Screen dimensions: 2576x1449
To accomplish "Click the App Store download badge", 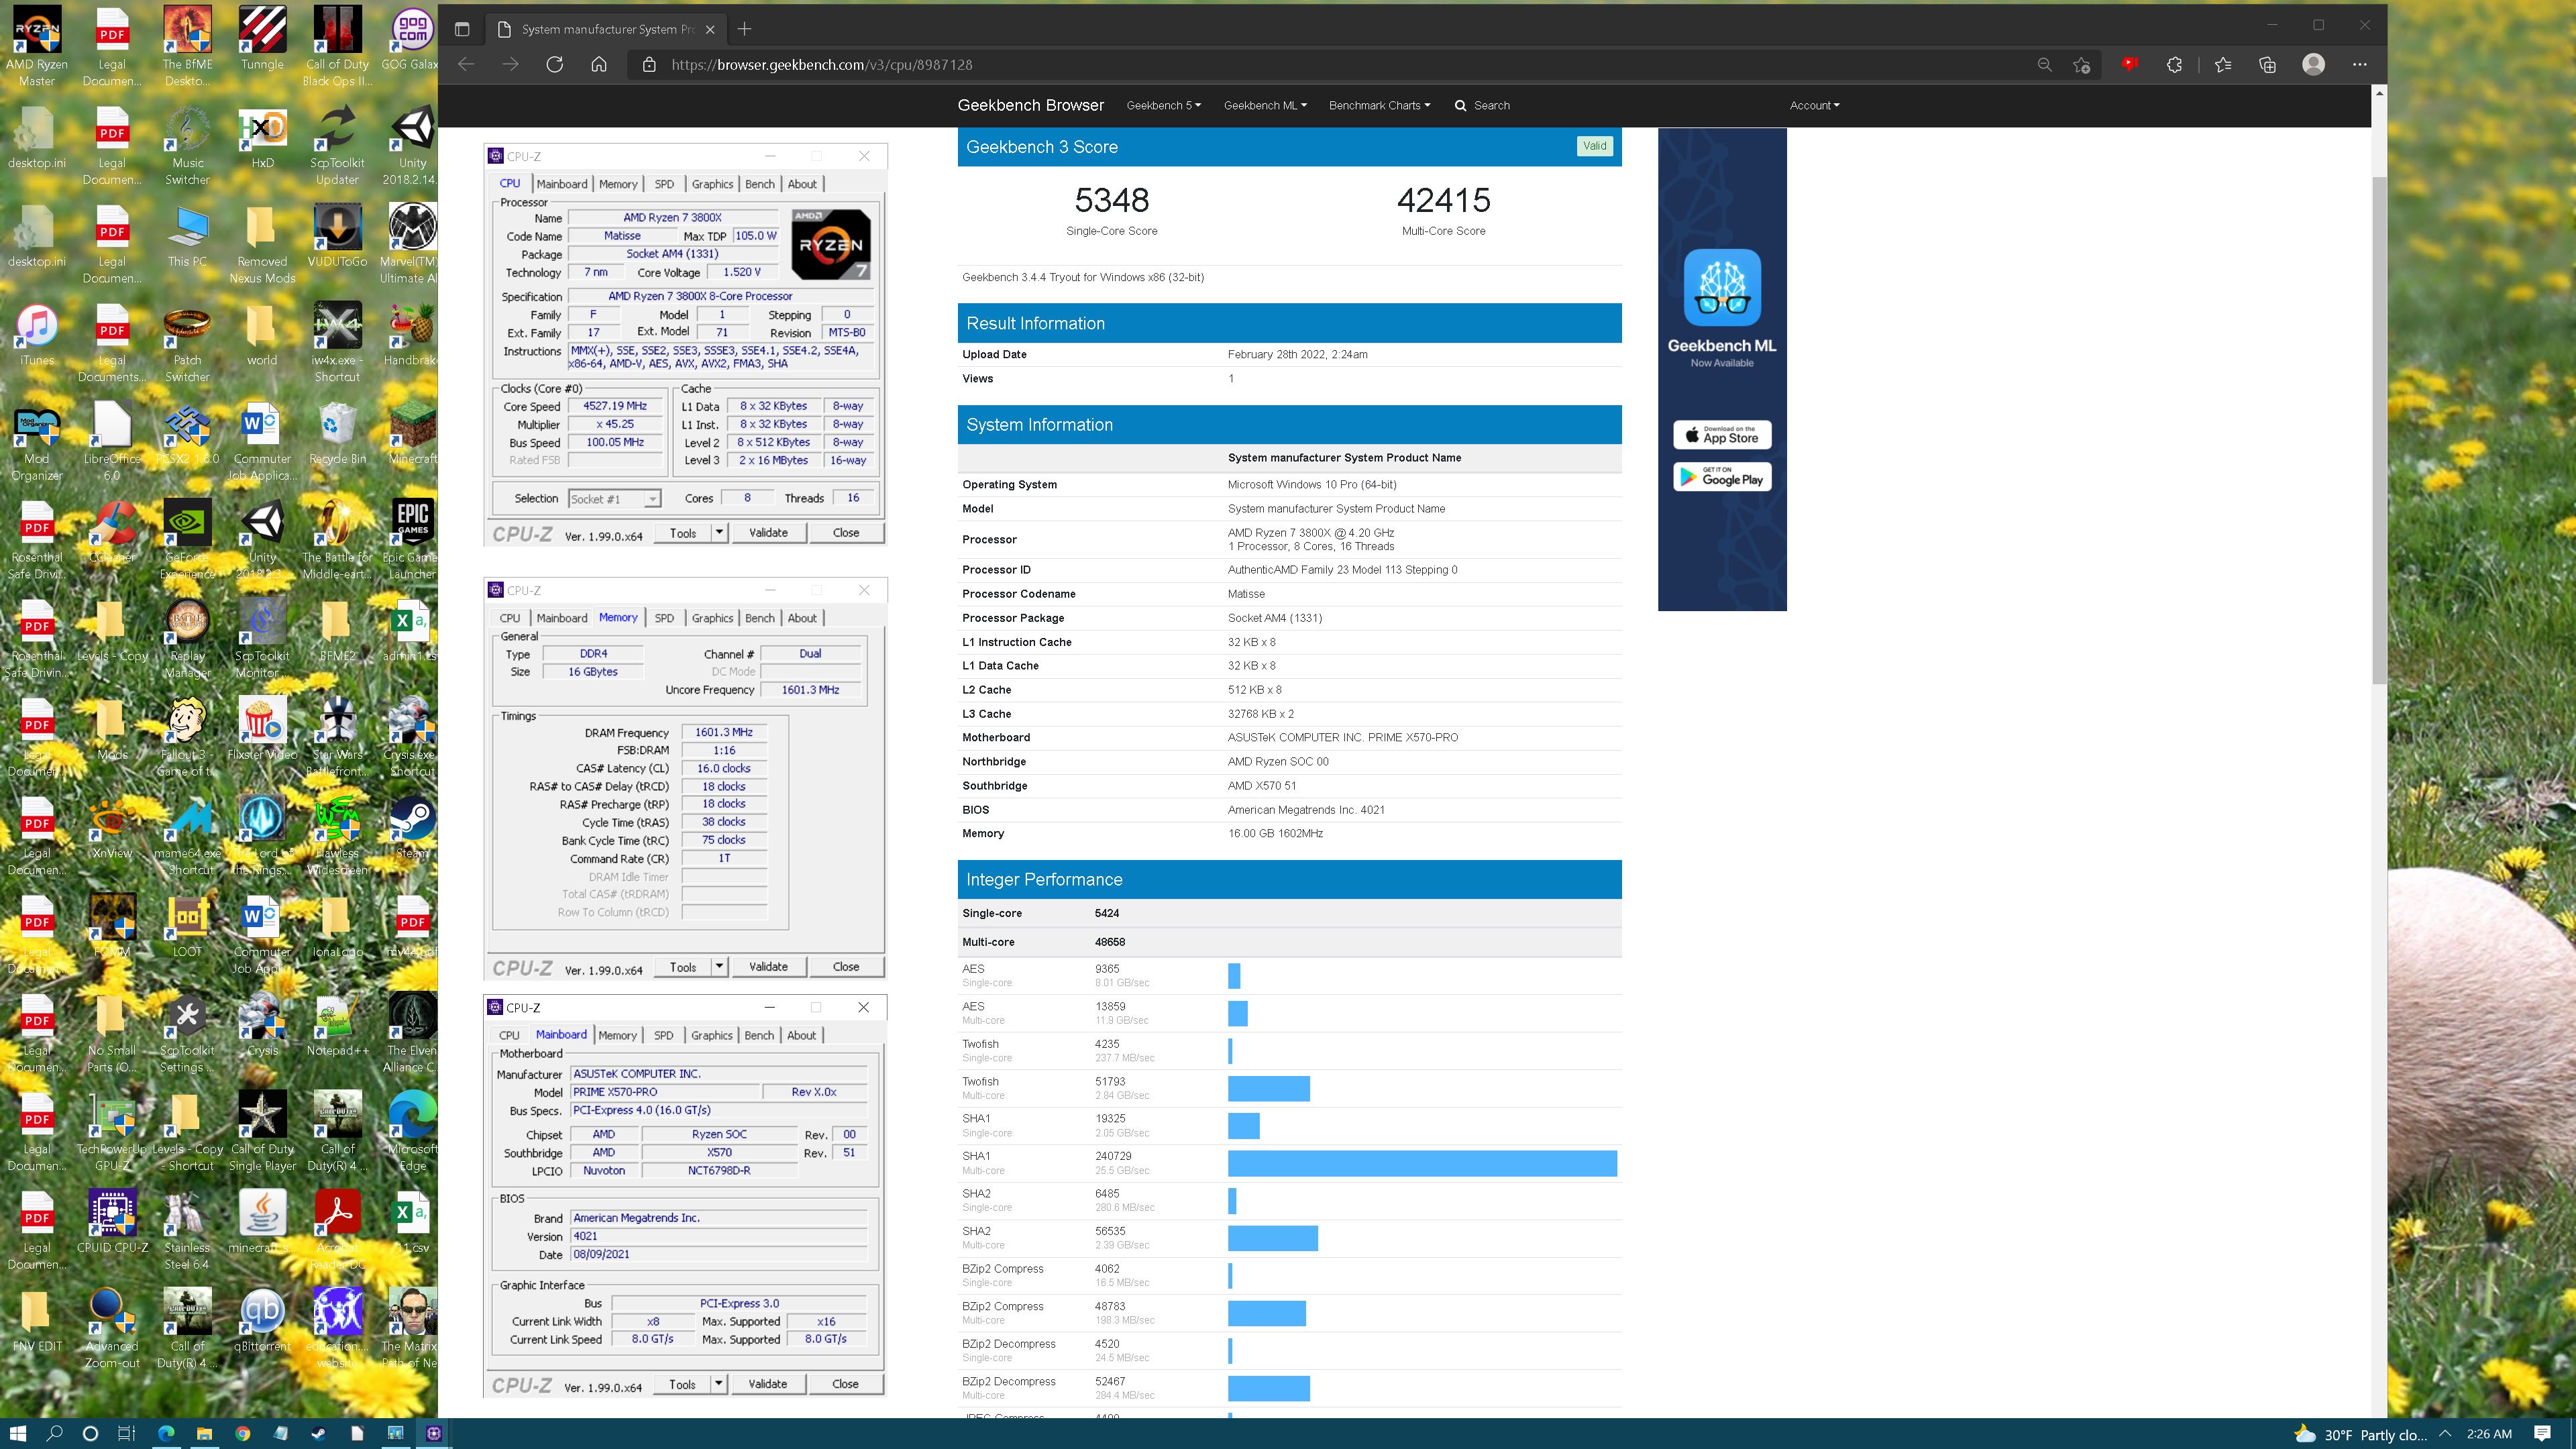I will 1722,435.
